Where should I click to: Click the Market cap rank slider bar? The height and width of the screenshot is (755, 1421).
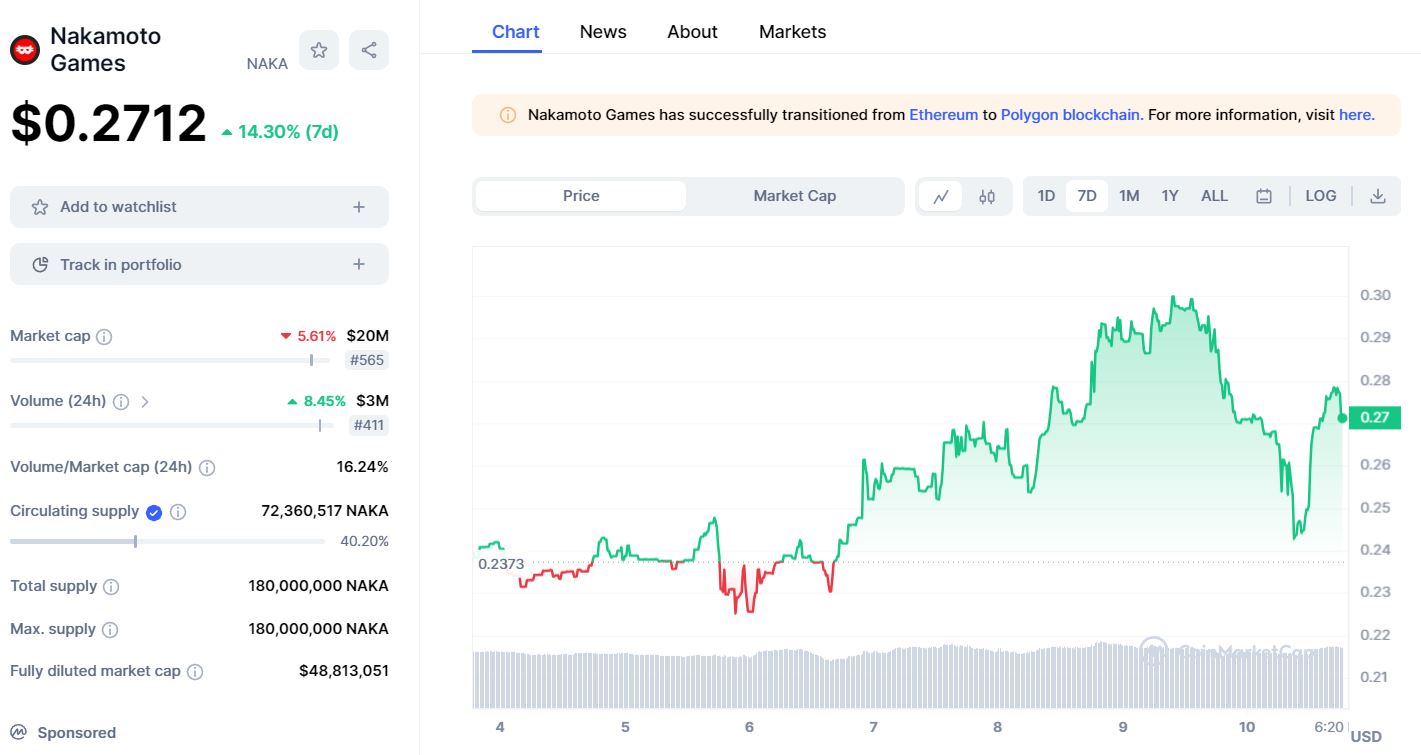click(170, 360)
